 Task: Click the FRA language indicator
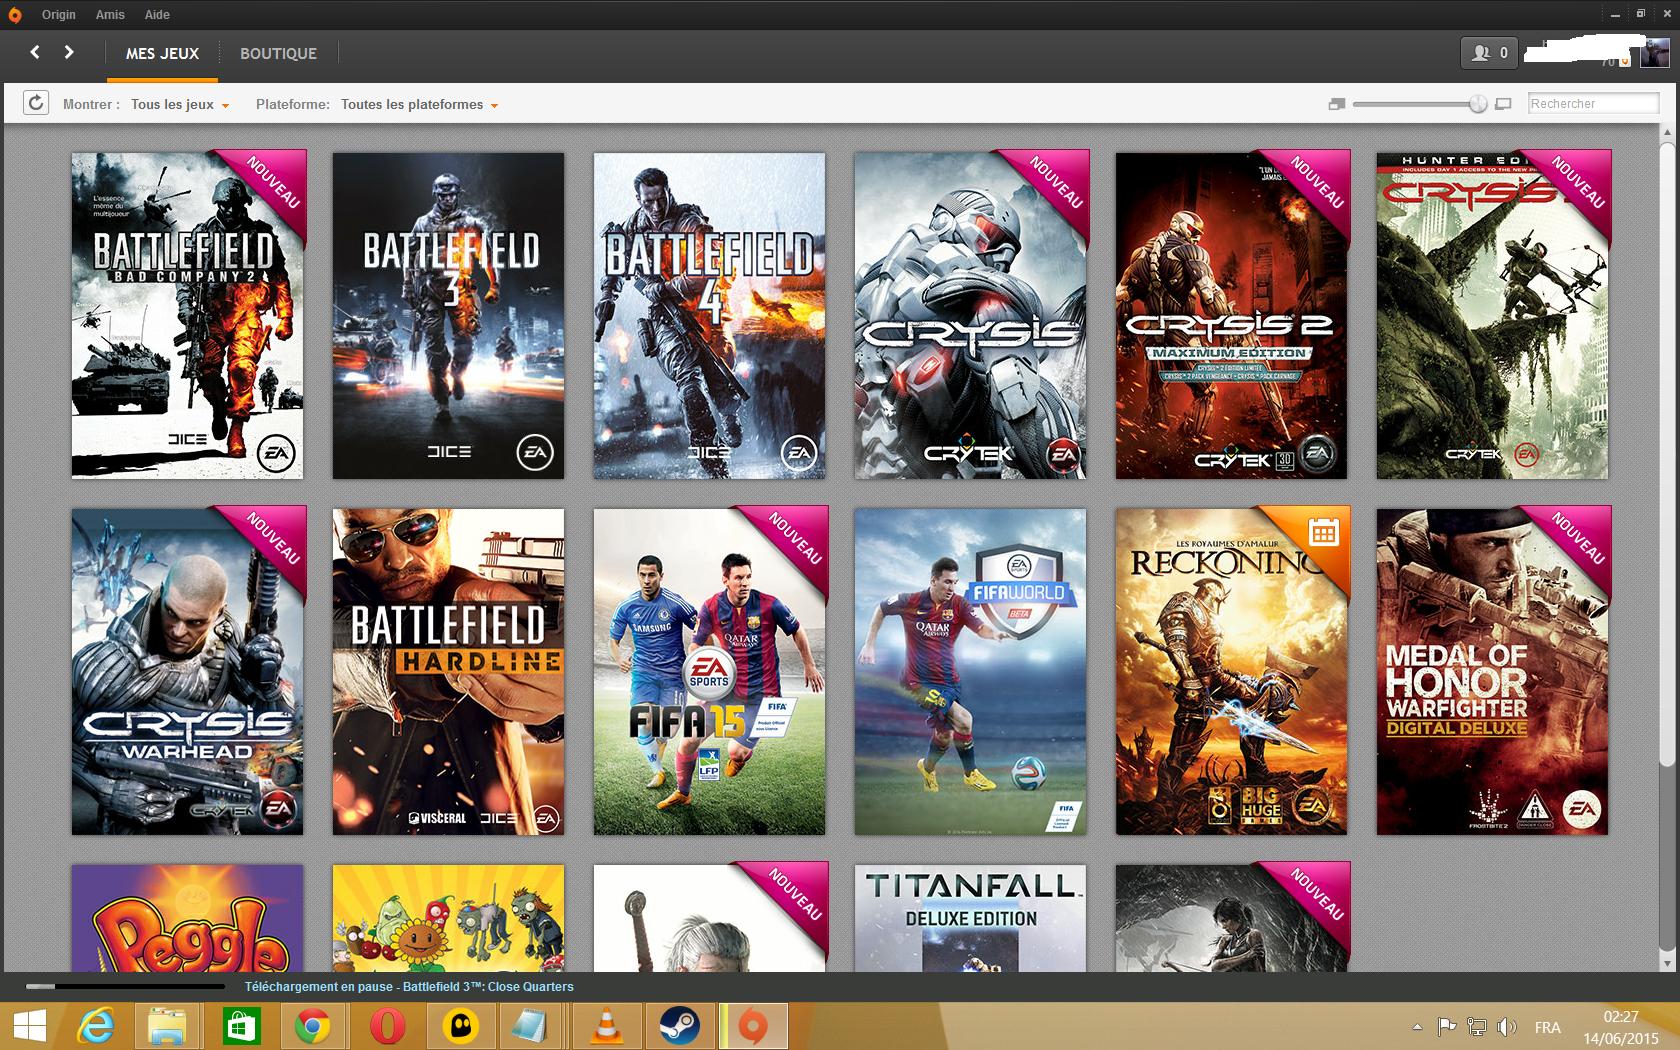coord(1547,1027)
